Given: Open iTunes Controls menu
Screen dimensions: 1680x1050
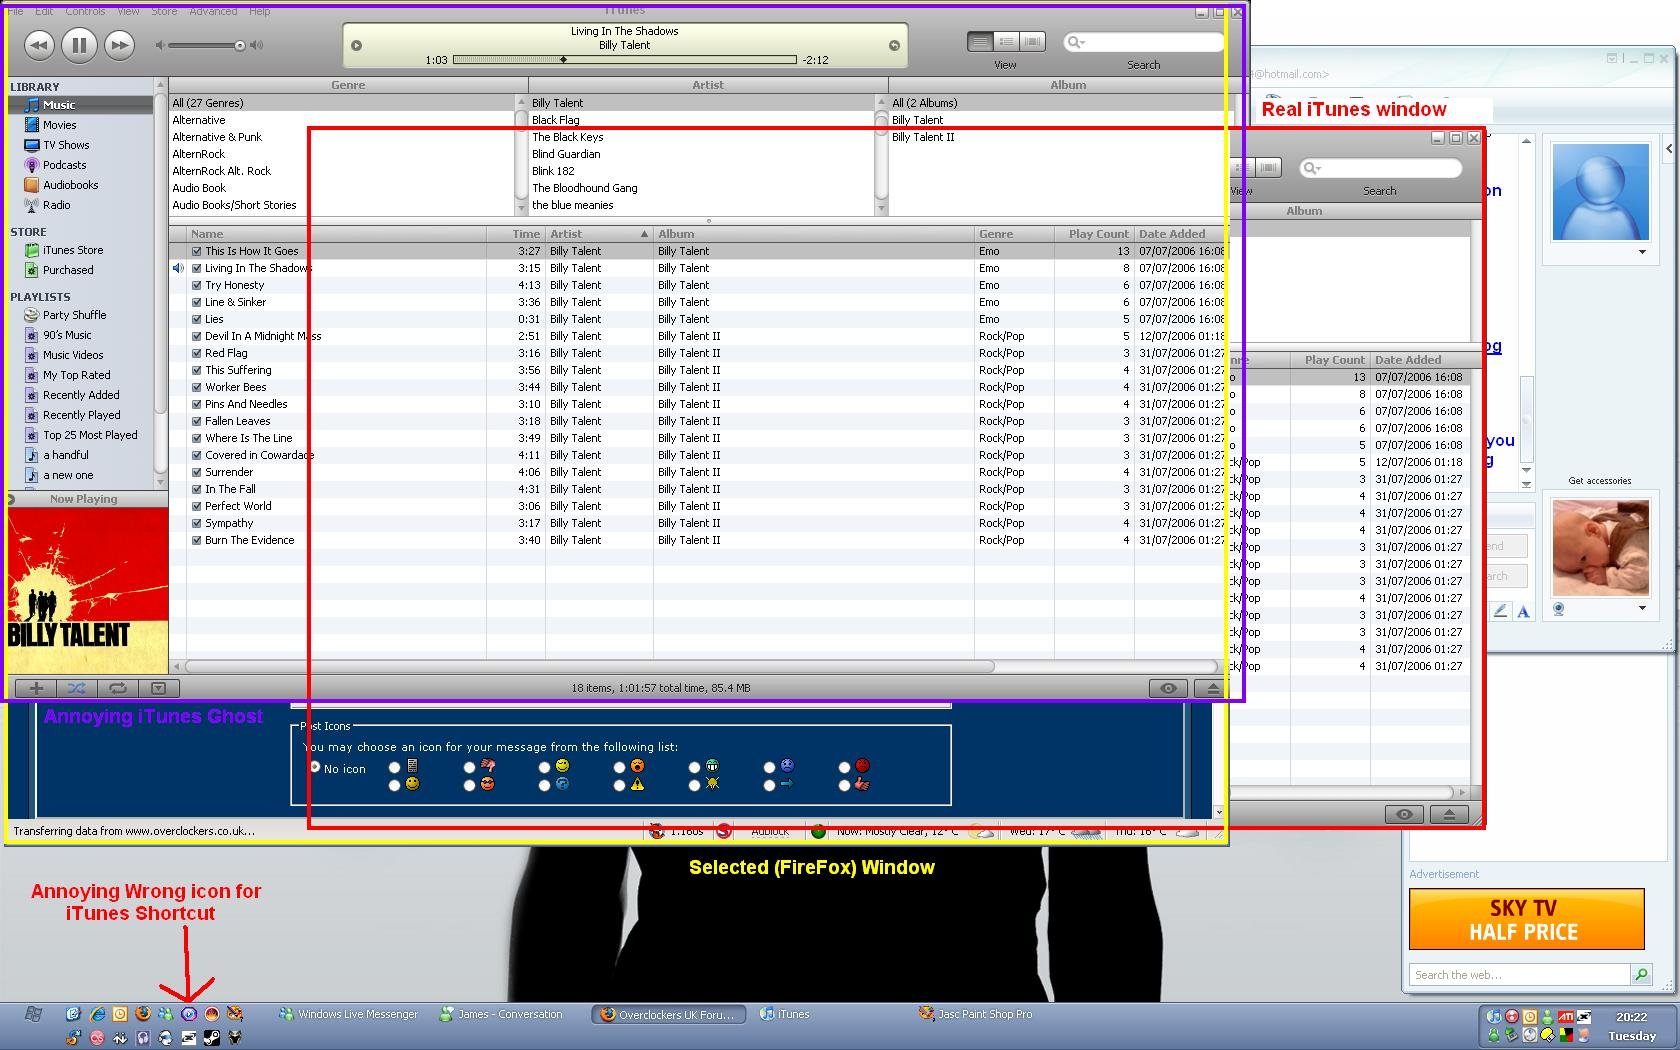Looking at the screenshot, I should [x=85, y=11].
